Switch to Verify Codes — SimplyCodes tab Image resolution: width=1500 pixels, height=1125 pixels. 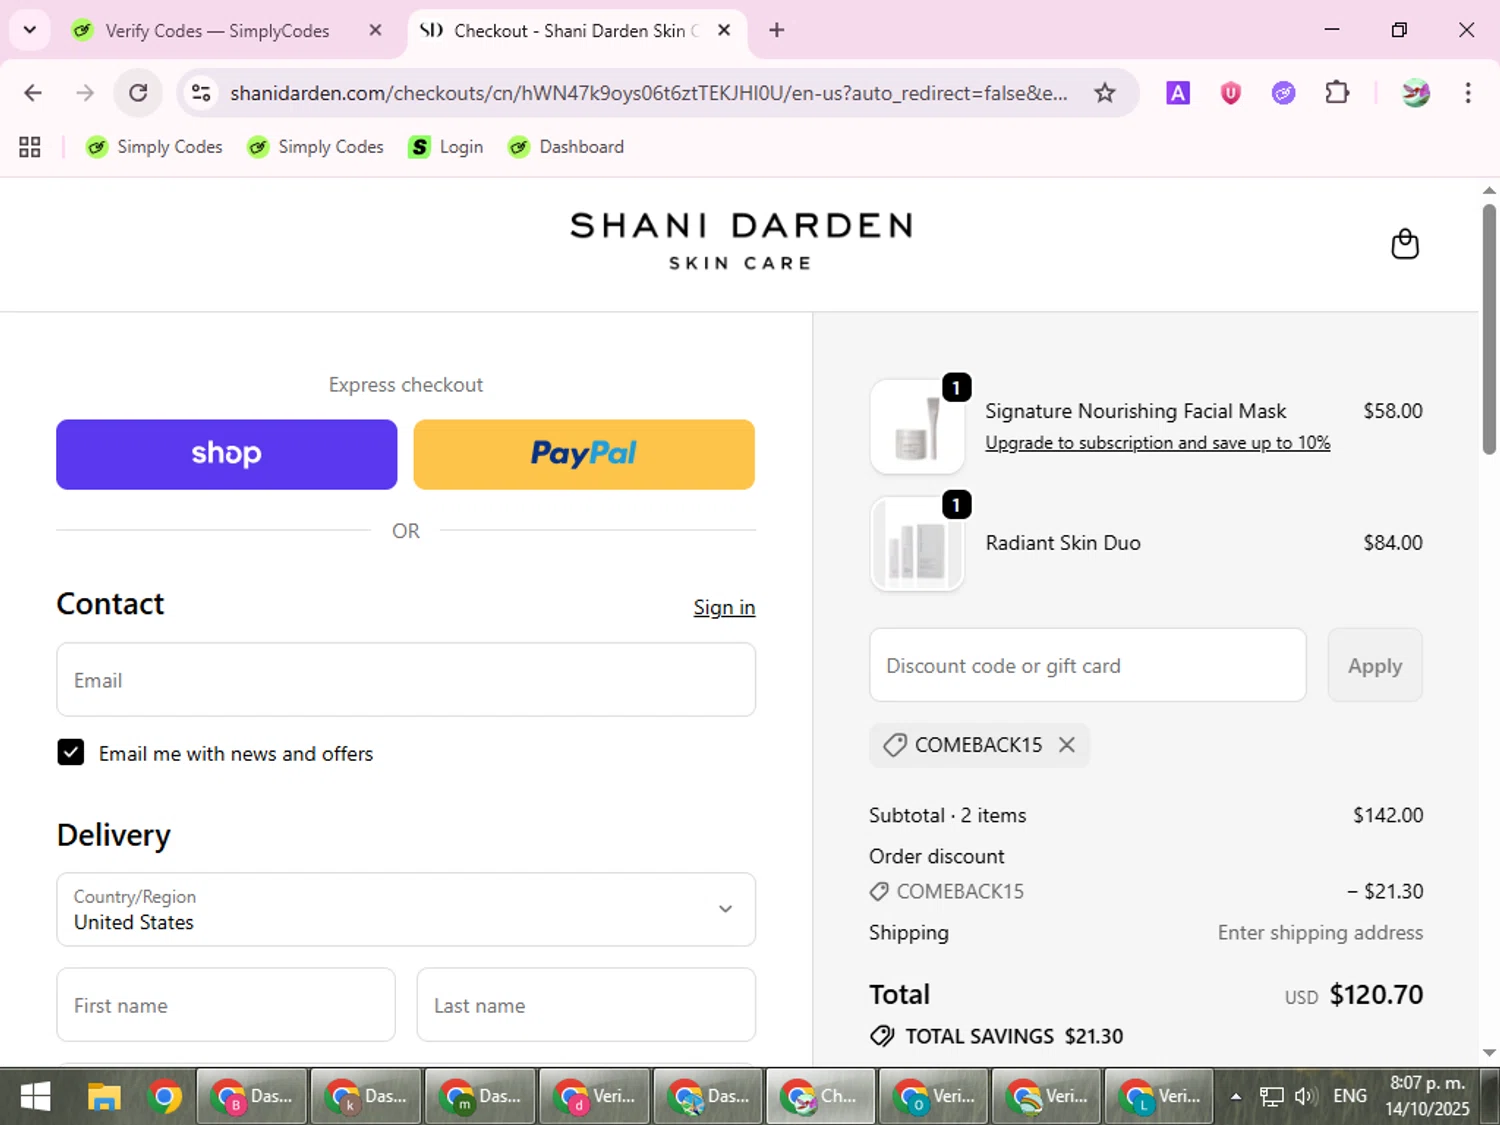coord(217,30)
